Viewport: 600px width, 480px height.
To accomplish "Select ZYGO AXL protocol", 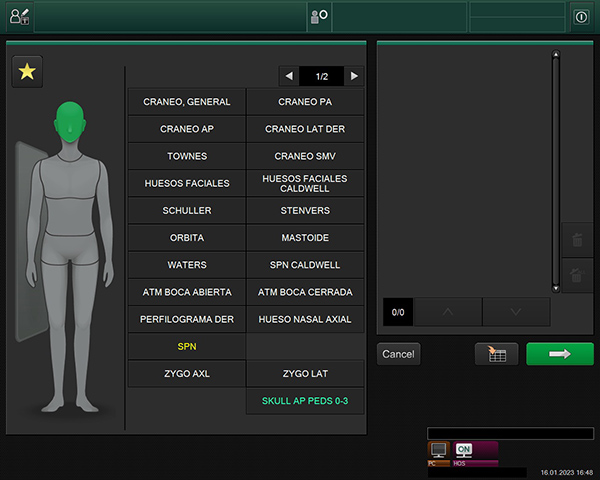I will (x=187, y=374).
